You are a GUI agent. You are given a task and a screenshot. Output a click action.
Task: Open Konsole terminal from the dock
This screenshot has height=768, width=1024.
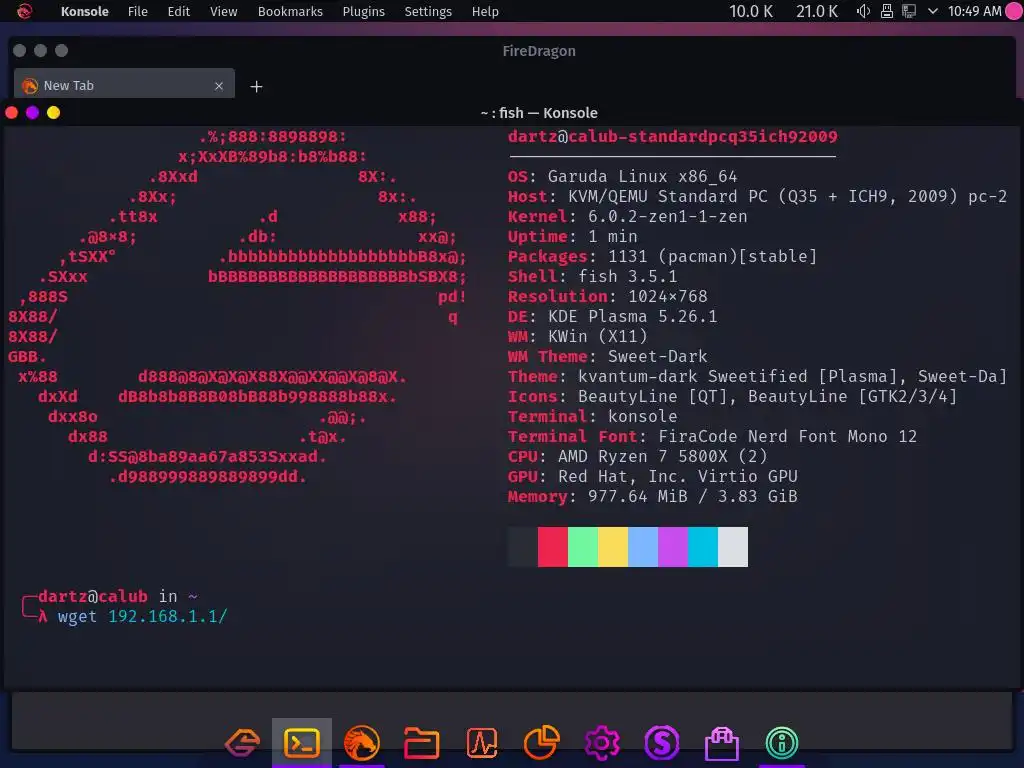tap(302, 743)
